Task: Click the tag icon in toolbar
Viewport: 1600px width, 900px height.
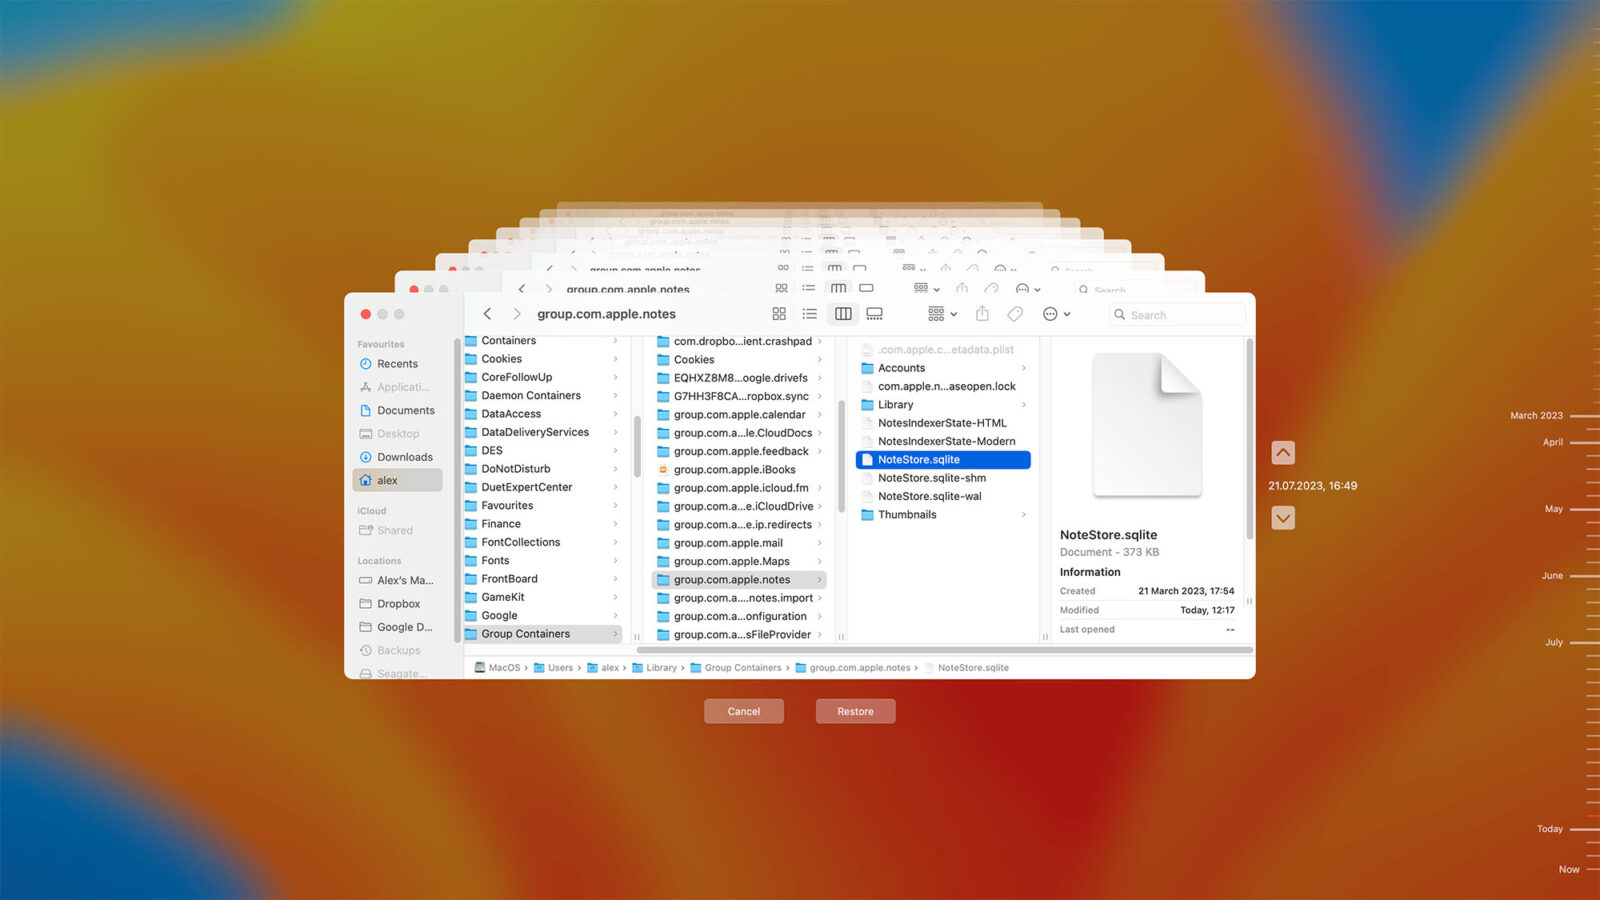Action: coord(1015,314)
